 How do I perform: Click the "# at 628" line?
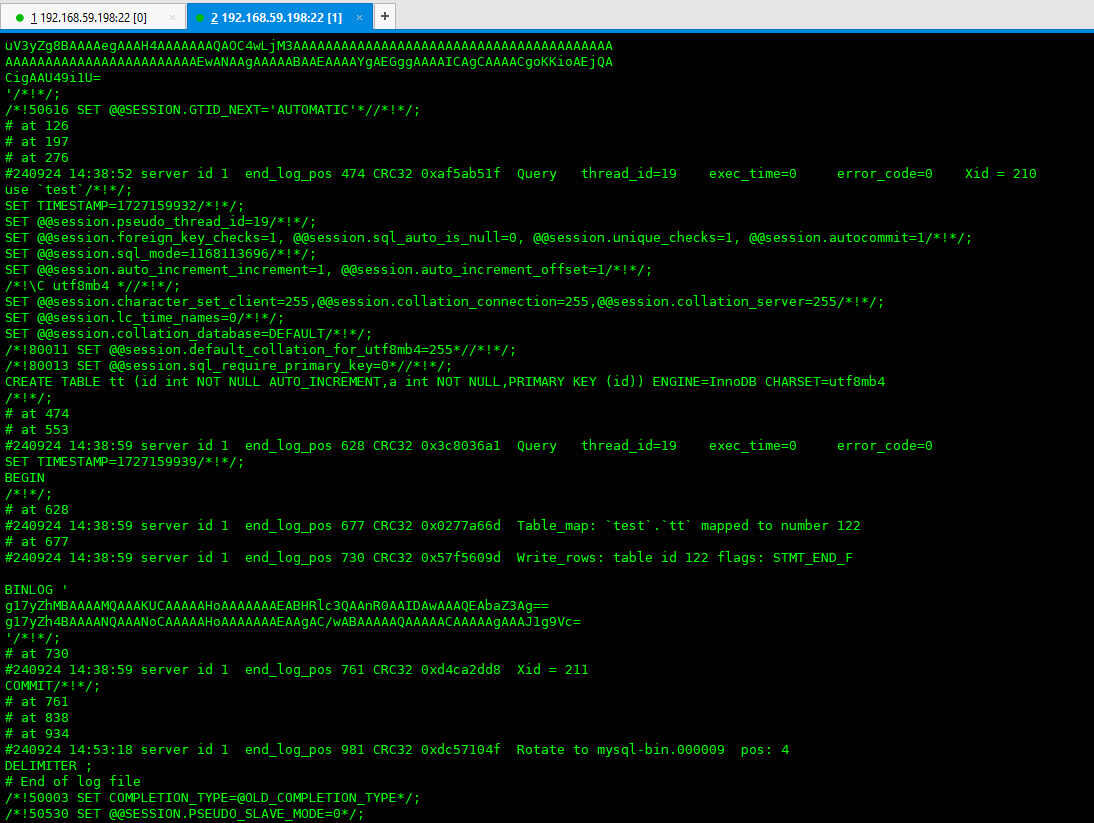coord(37,510)
